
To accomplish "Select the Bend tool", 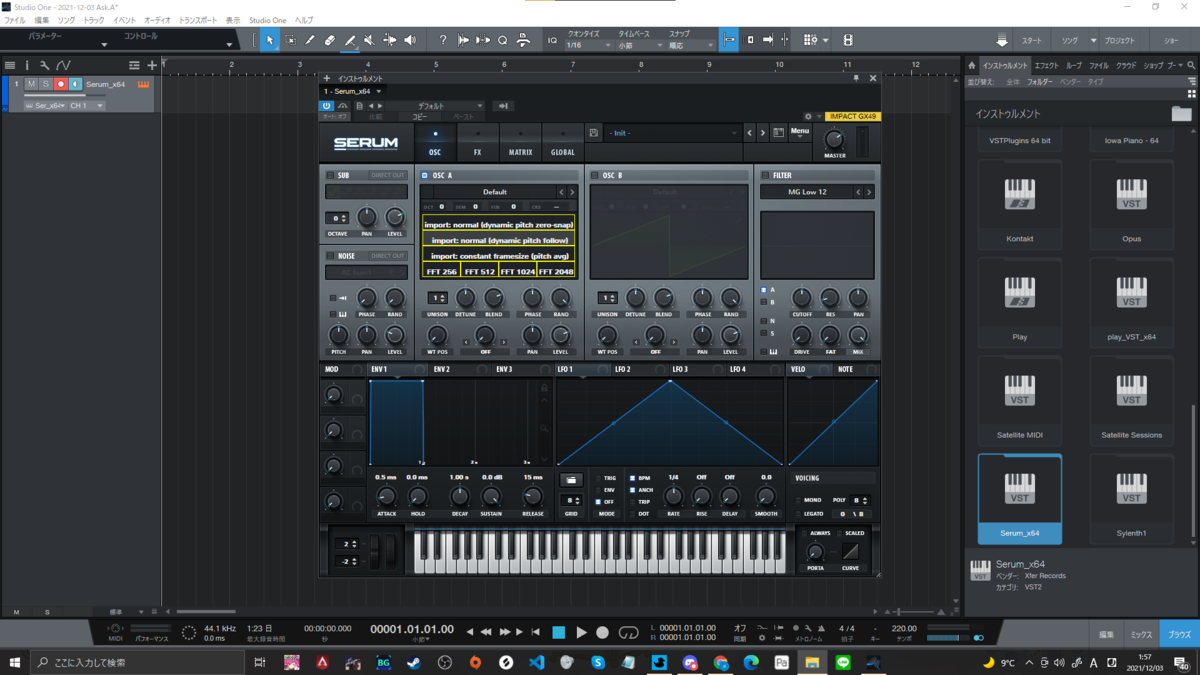I will (x=390, y=40).
